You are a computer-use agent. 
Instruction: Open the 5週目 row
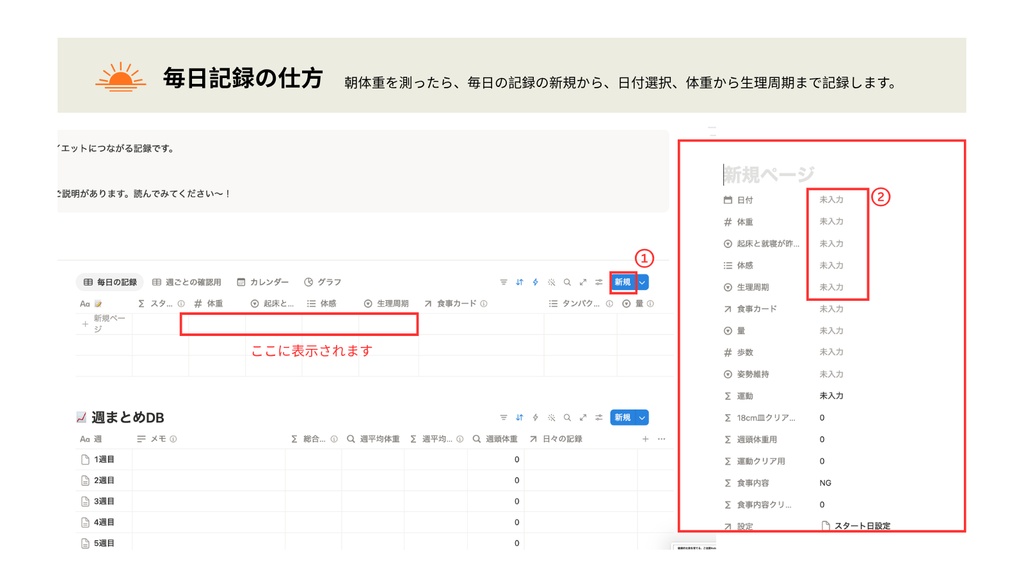(x=104, y=543)
